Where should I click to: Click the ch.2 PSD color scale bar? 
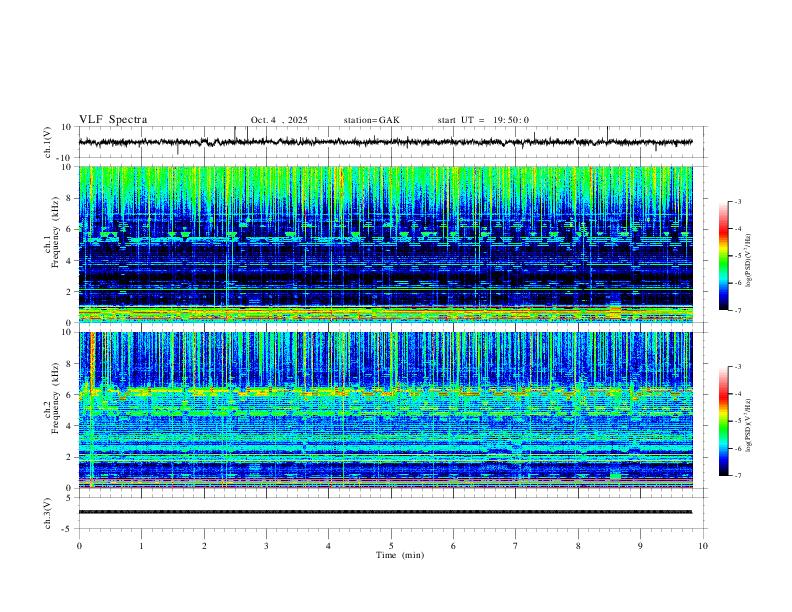point(723,421)
